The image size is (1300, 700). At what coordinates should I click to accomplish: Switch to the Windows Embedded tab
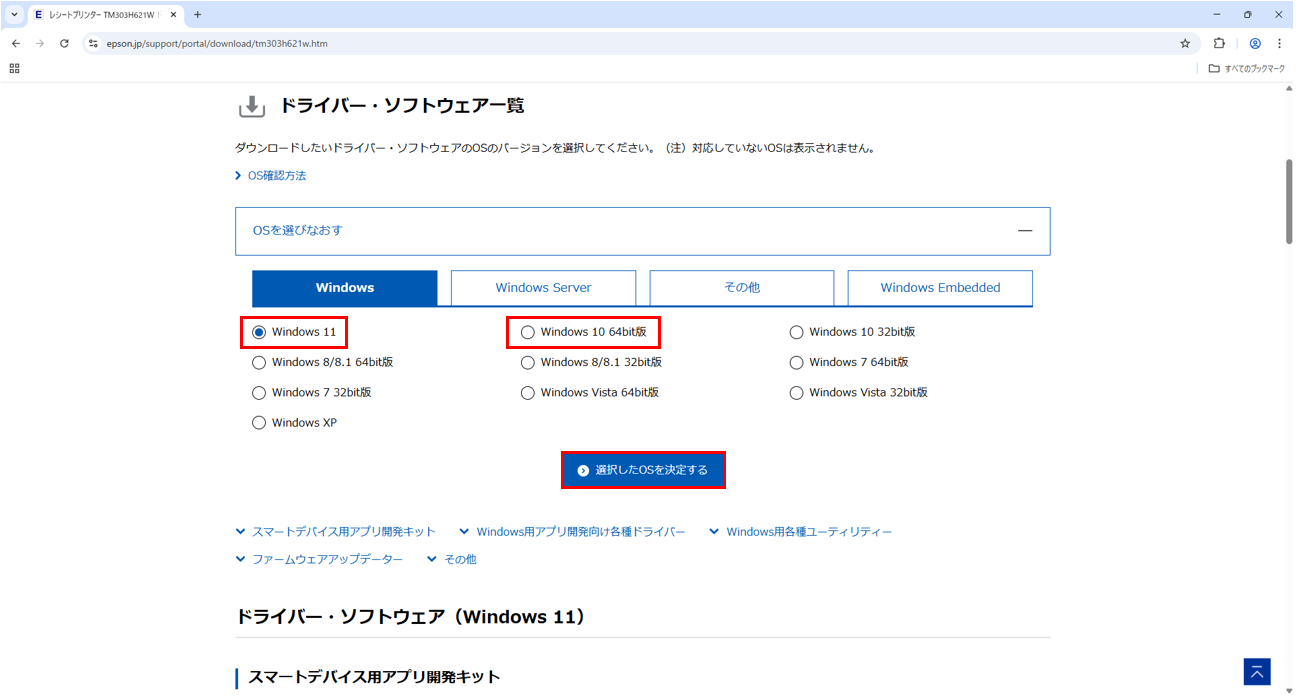(x=940, y=288)
